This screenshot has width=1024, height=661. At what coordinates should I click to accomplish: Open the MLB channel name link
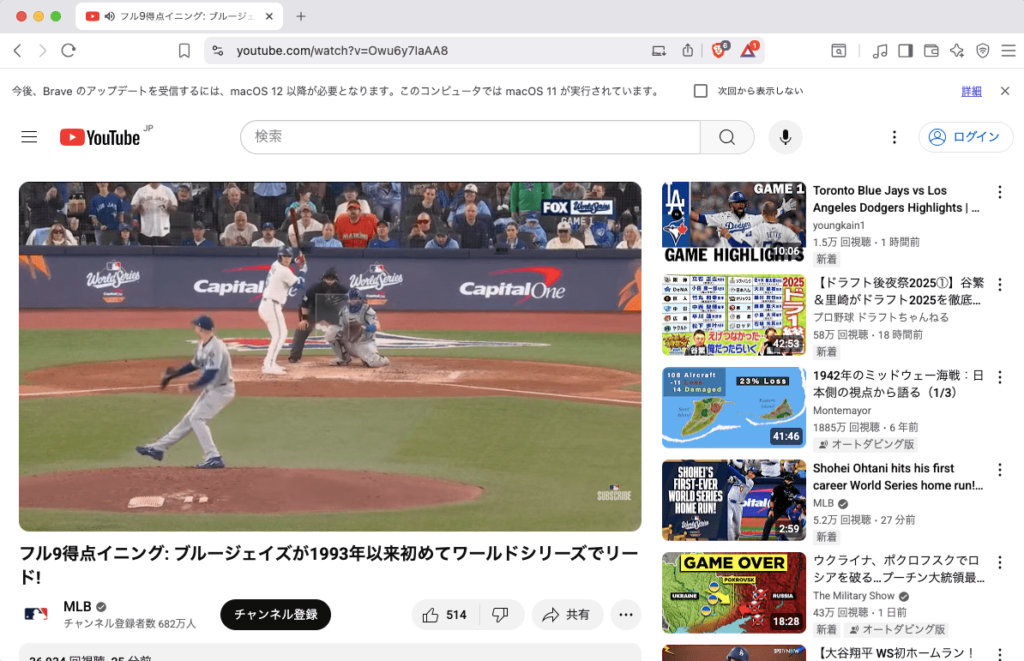(x=78, y=606)
